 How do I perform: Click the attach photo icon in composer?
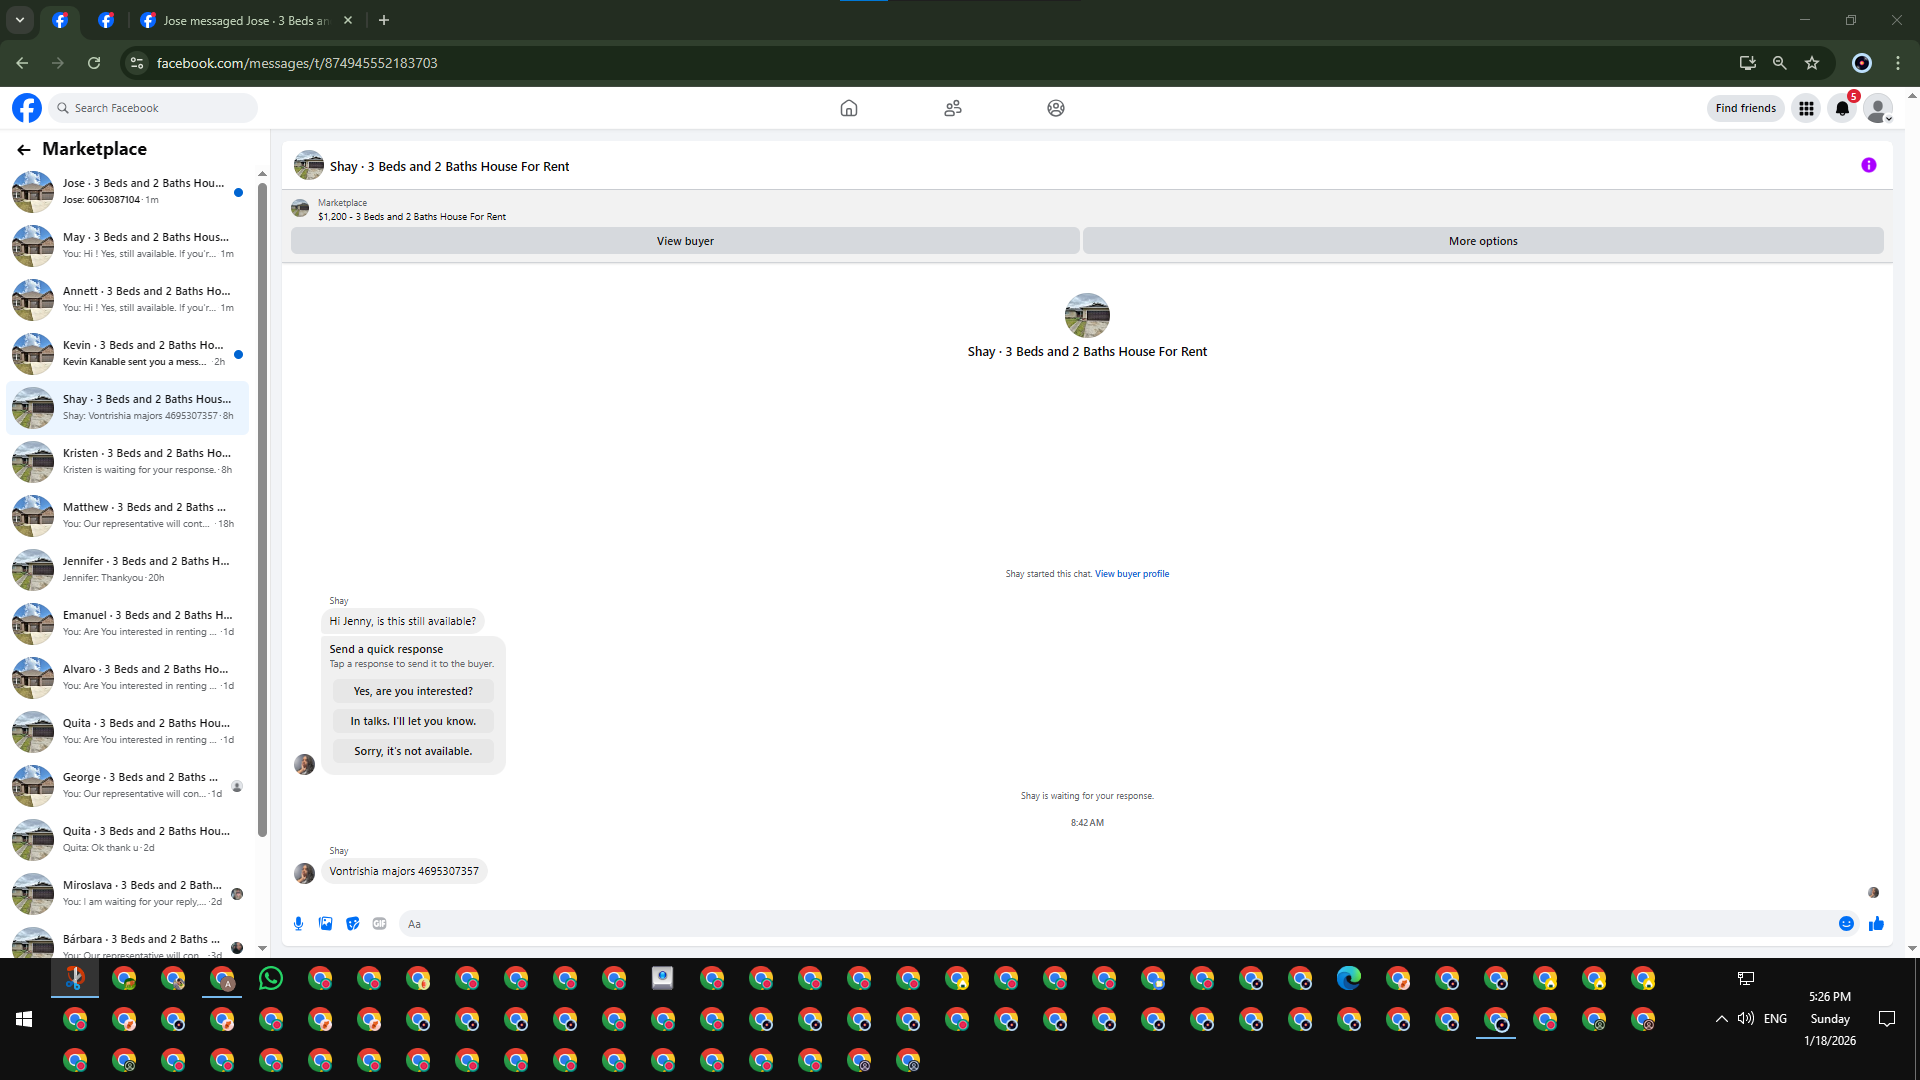(325, 924)
